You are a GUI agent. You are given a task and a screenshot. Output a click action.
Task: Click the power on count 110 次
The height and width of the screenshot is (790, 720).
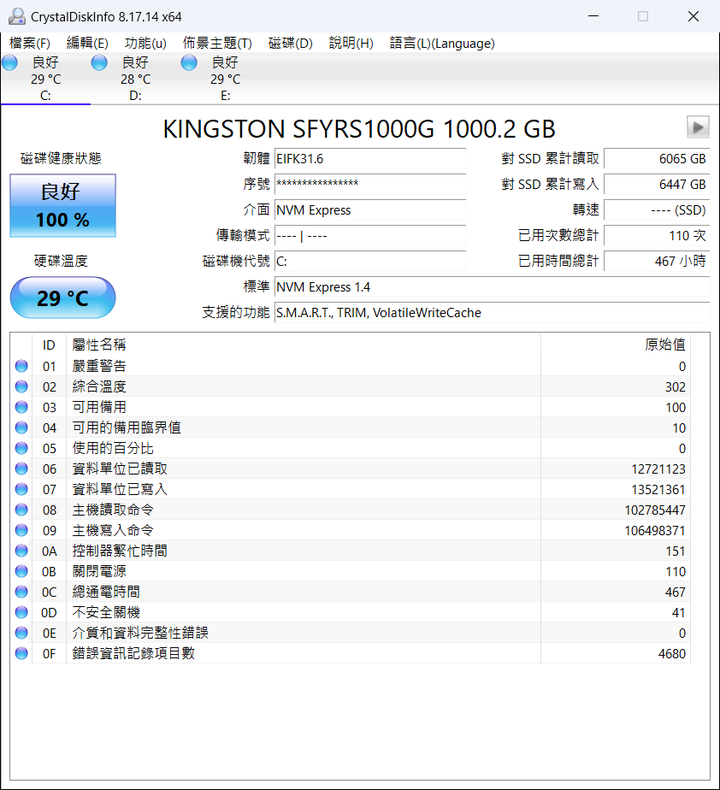[x=657, y=236]
